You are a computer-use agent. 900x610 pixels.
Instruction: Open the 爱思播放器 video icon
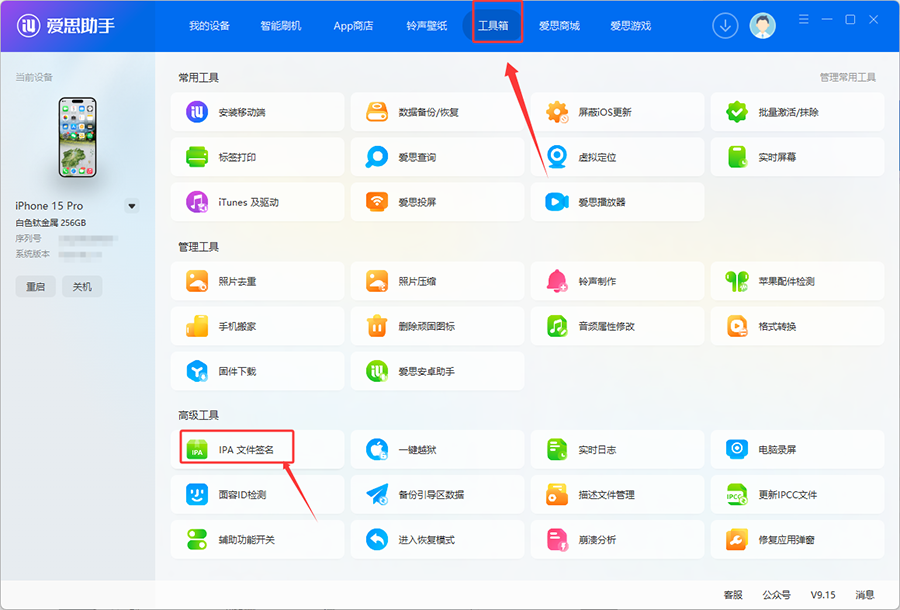pos(557,202)
